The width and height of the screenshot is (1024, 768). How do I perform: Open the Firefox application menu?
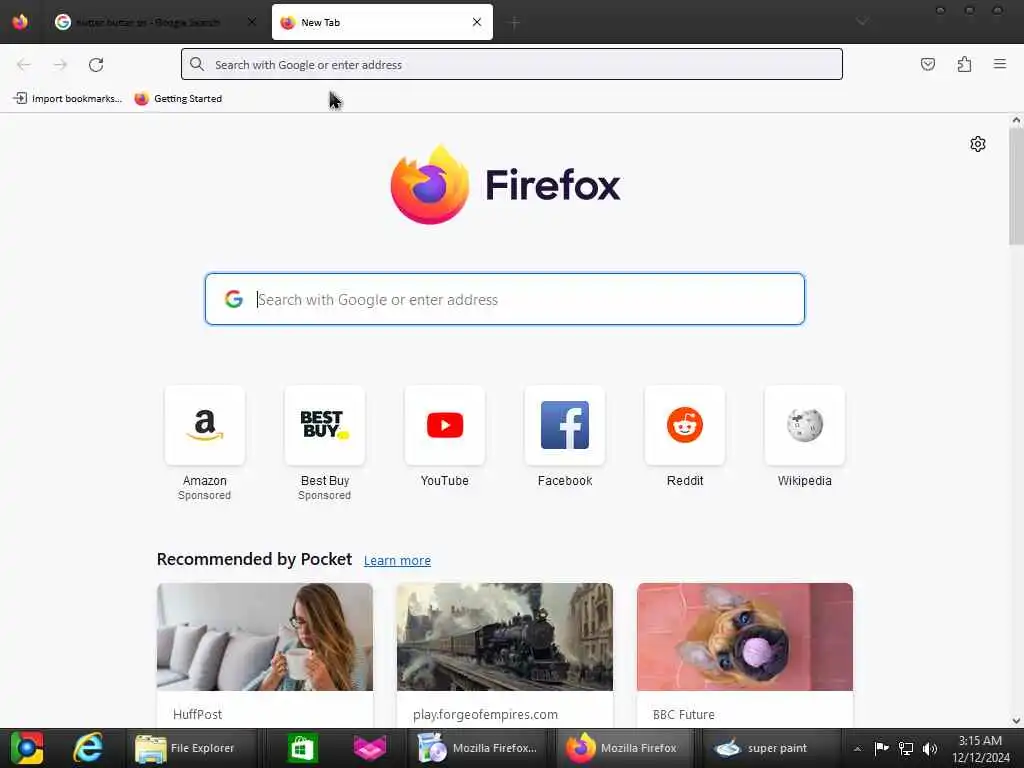(999, 64)
